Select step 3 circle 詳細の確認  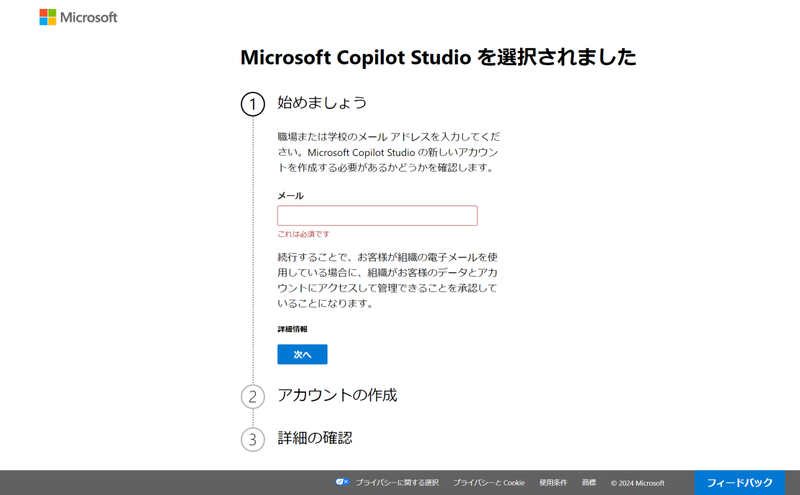253,439
